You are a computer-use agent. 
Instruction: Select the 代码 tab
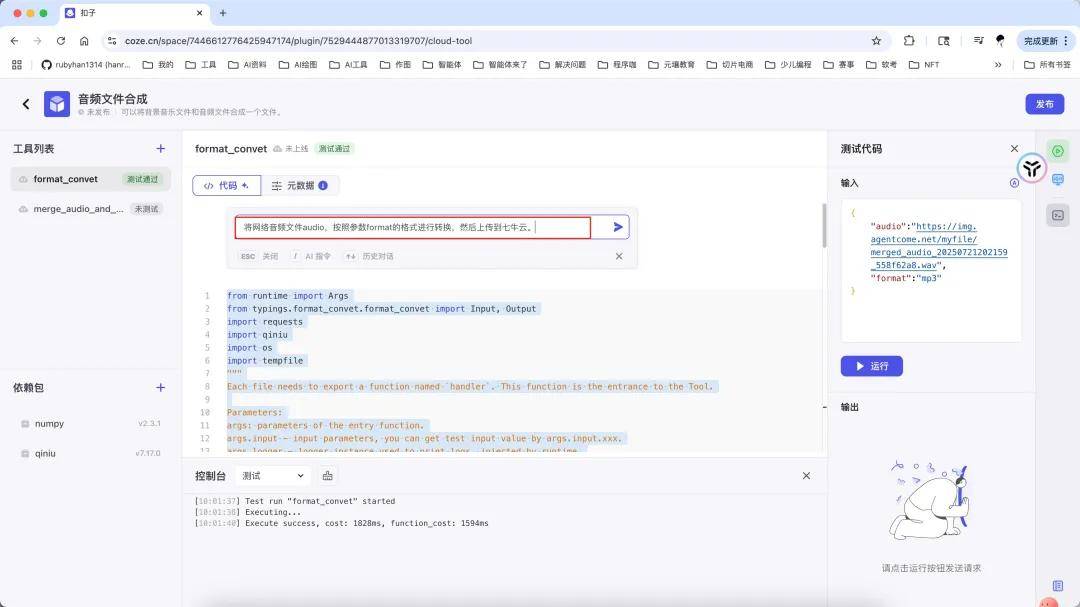point(226,186)
